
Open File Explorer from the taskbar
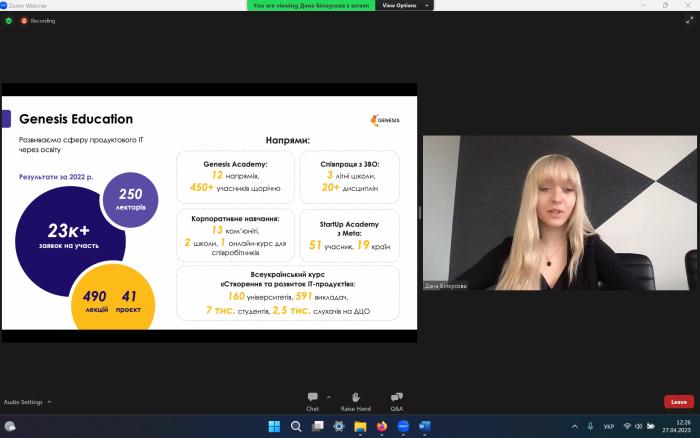click(360, 426)
